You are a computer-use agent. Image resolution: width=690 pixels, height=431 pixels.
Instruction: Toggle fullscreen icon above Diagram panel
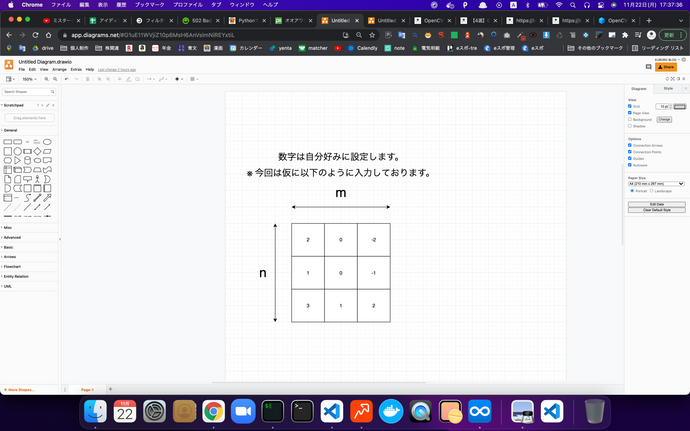(x=672, y=79)
